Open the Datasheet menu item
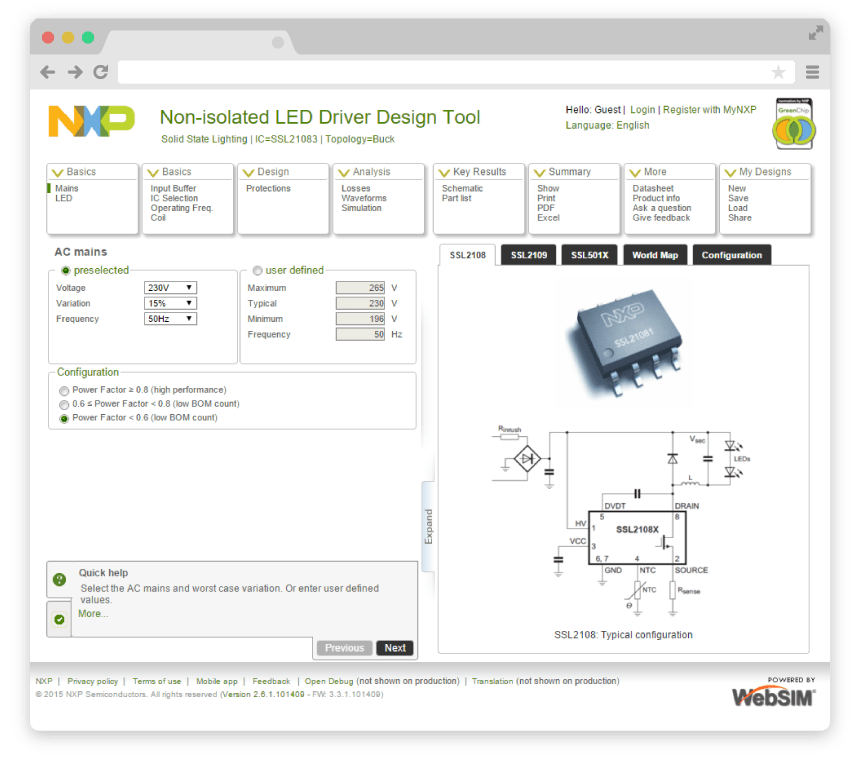The width and height of the screenshot is (859, 773). 653,188
